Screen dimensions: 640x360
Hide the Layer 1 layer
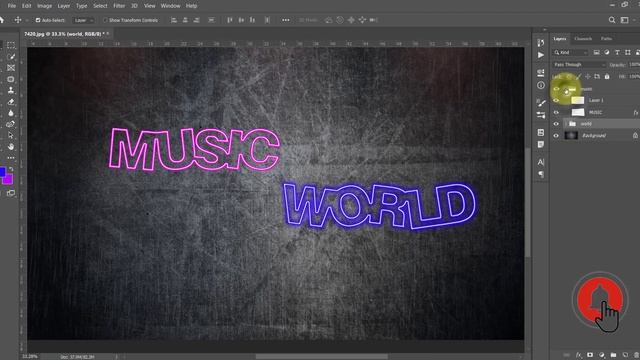point(556,100)
